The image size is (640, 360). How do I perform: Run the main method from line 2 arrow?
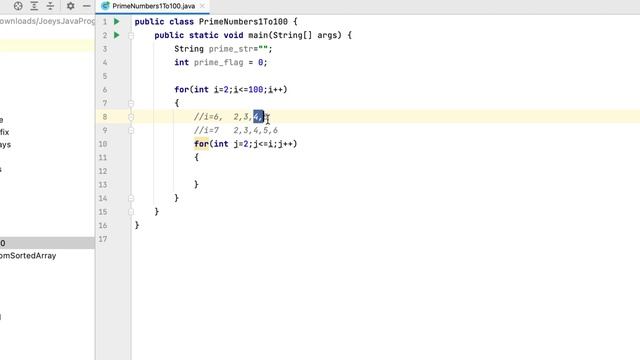(117, 35)
